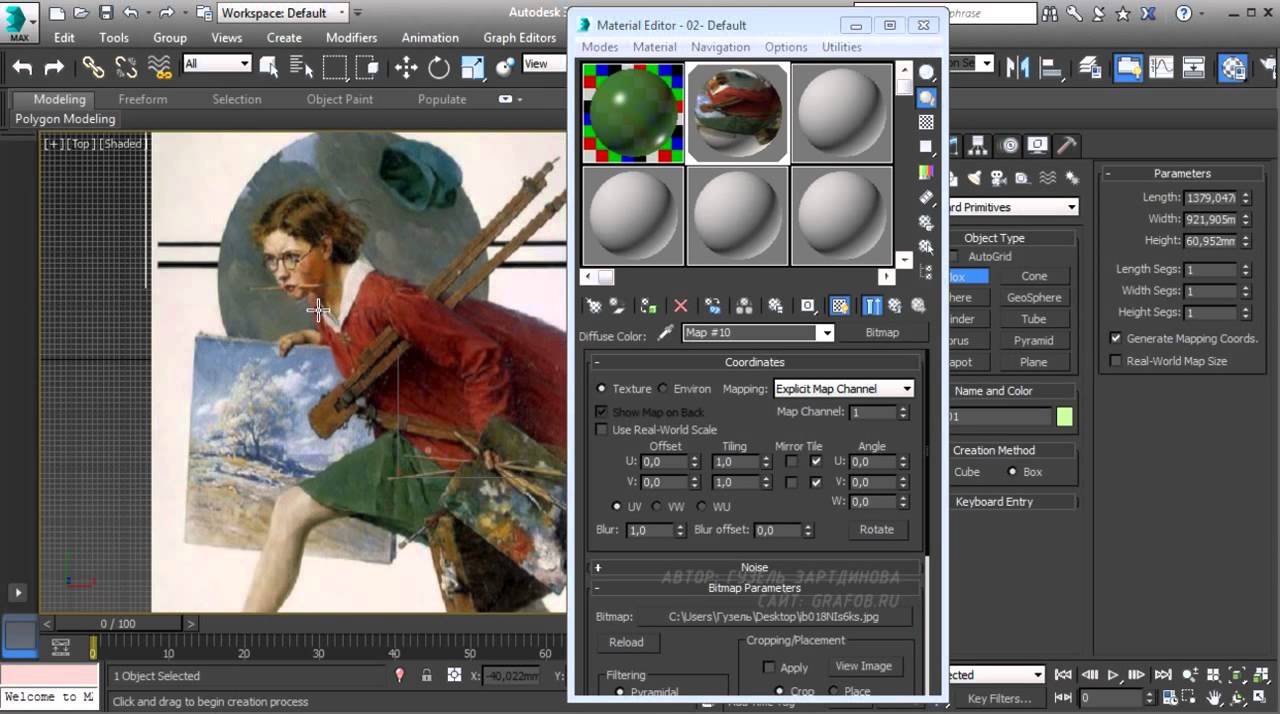Open Select by Name list icon
The height and width of the screenshot is (714, 1280).
(x=301, y=67)
